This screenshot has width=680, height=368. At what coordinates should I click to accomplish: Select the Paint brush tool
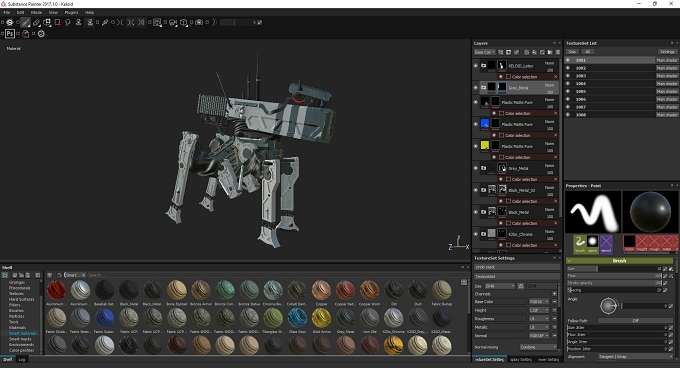26,22
